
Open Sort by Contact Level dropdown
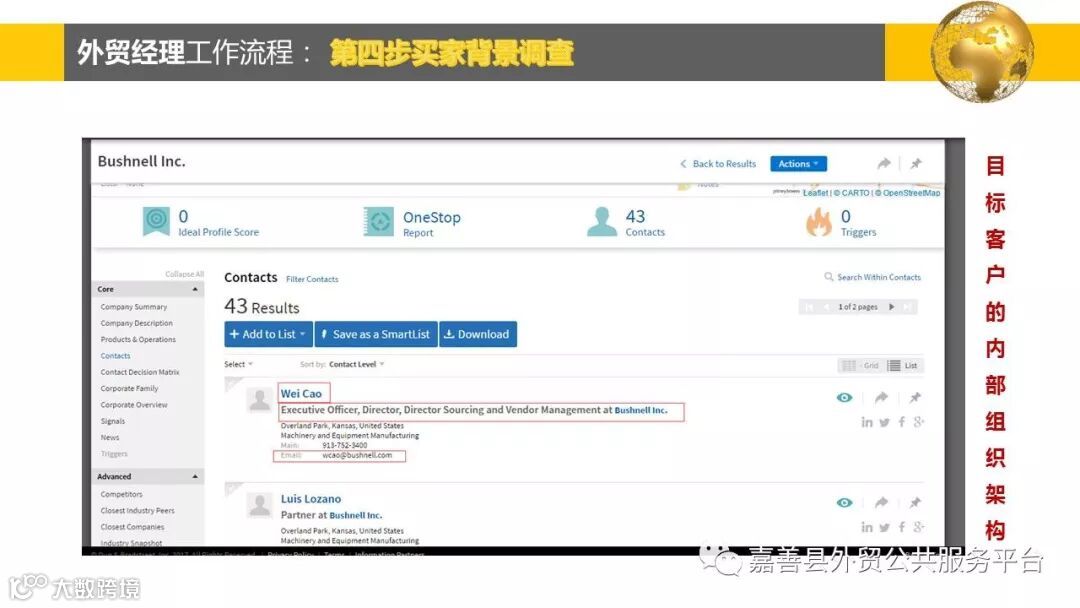click(x=356, y=364)
